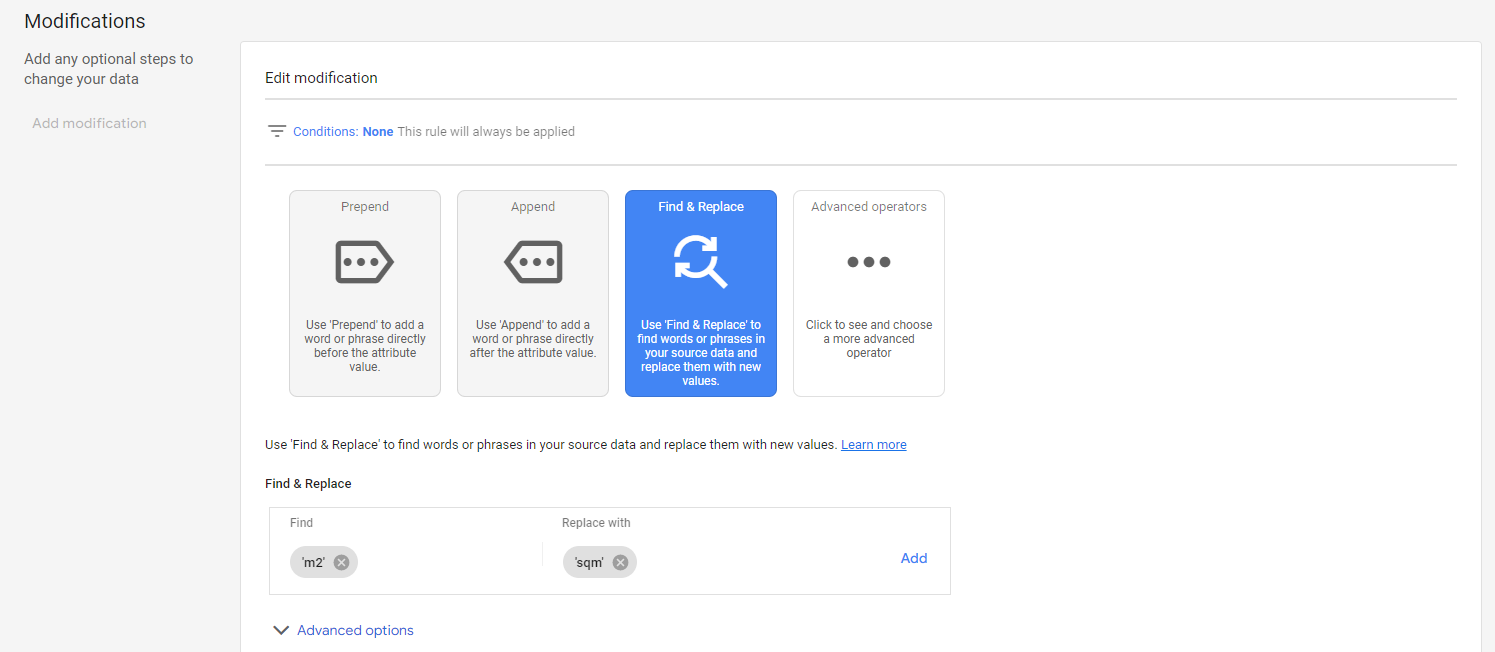Click the filter conditions icon
This screenshot has width=1495, height=652.
point(277,131)
